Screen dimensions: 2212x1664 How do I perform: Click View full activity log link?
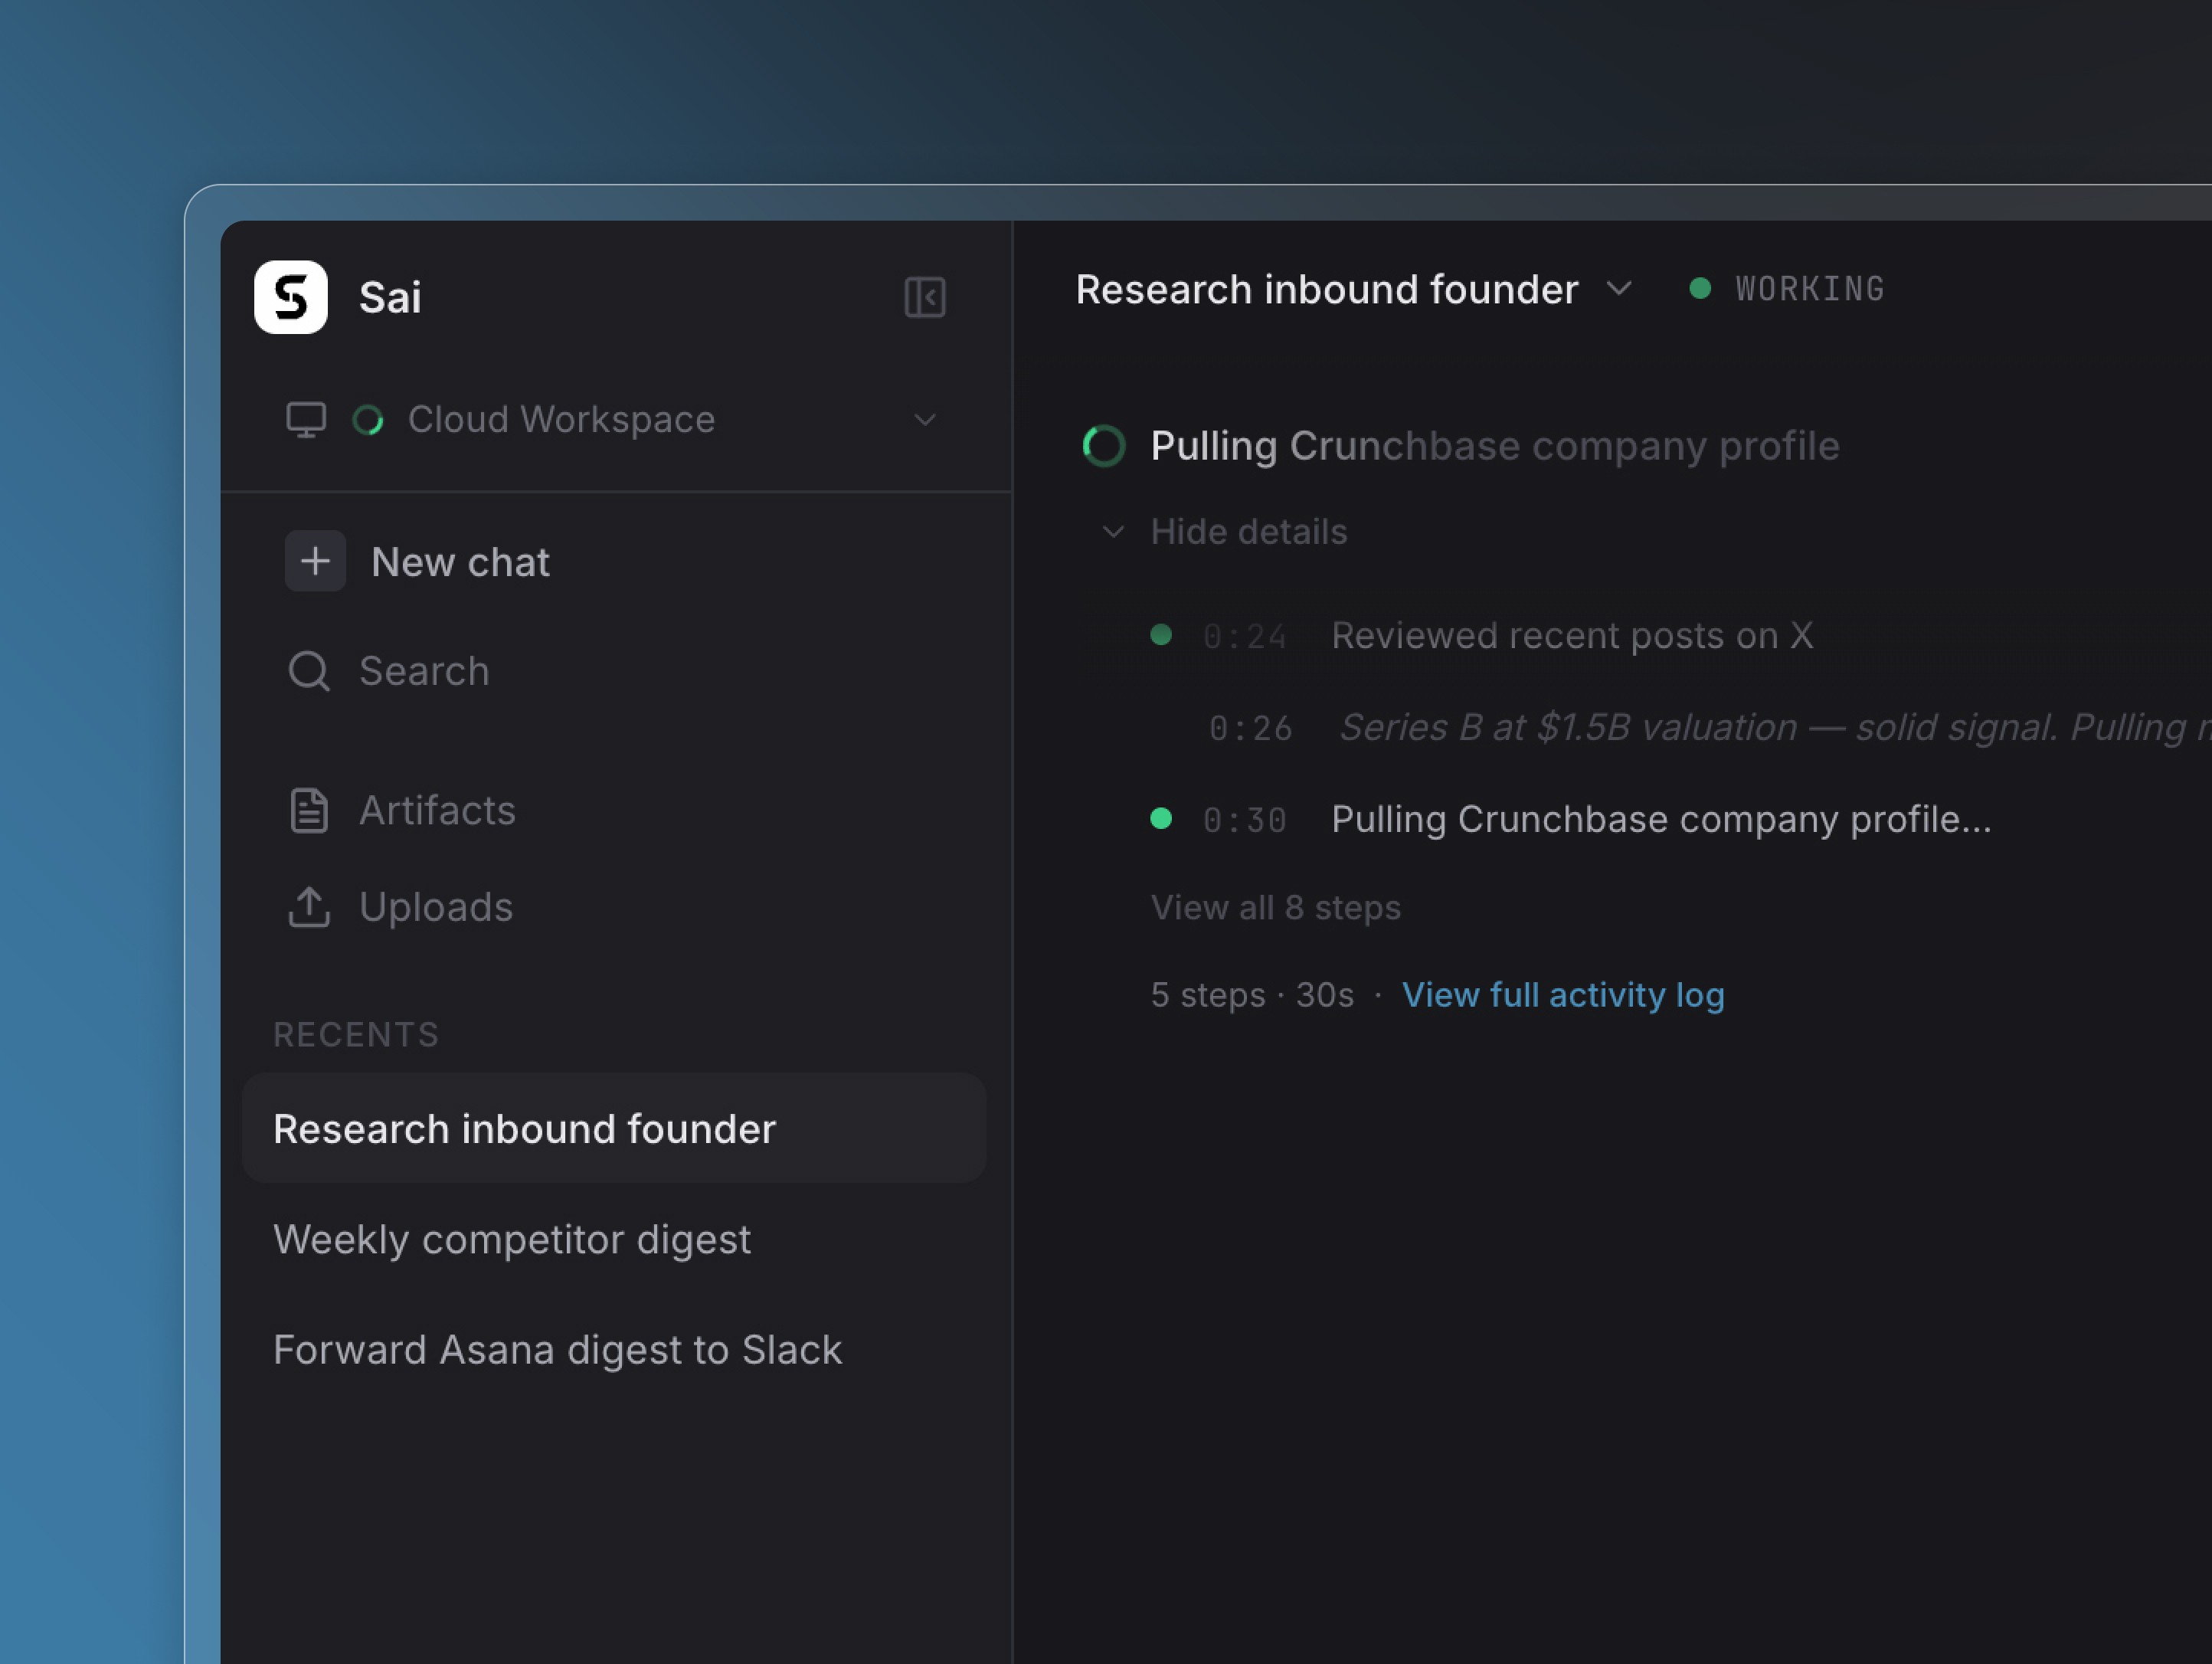pyautogui.click(x=1562, y=995)
